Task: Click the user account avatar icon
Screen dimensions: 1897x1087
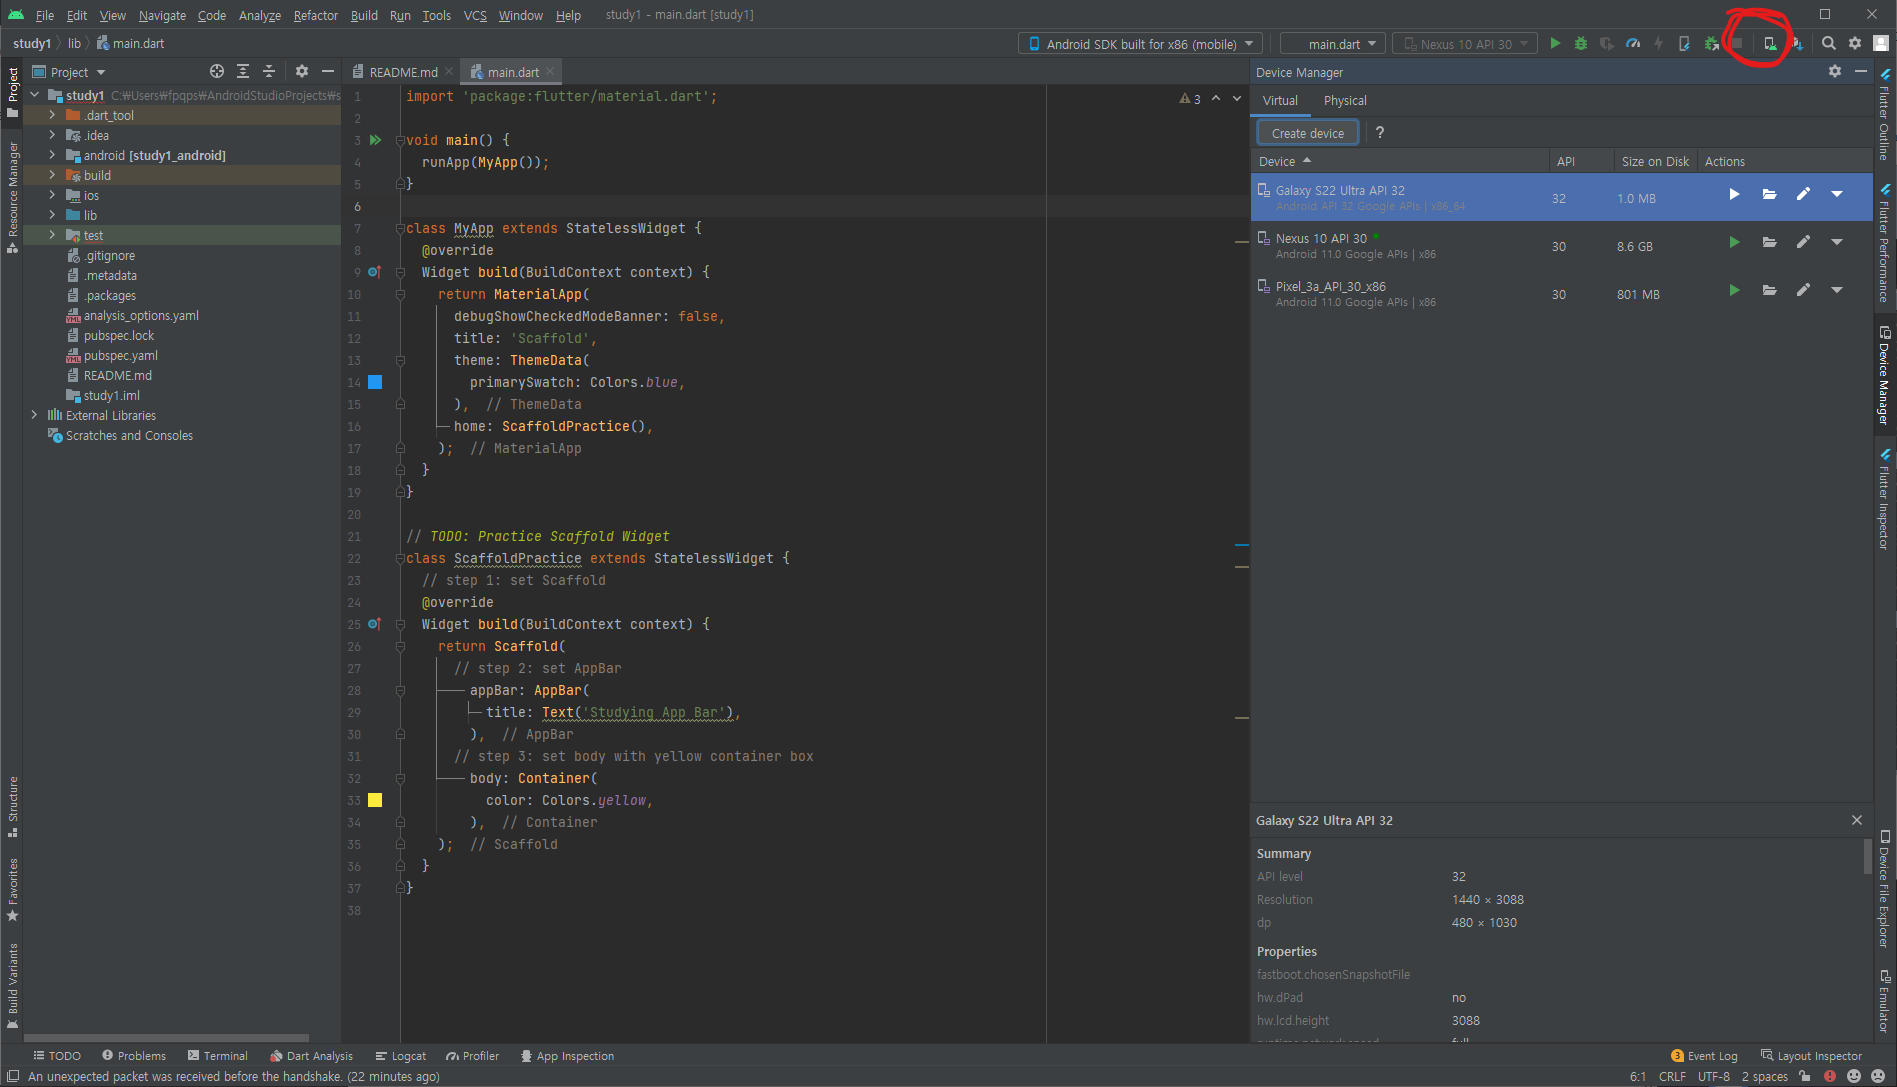Action: point(1881,43)
